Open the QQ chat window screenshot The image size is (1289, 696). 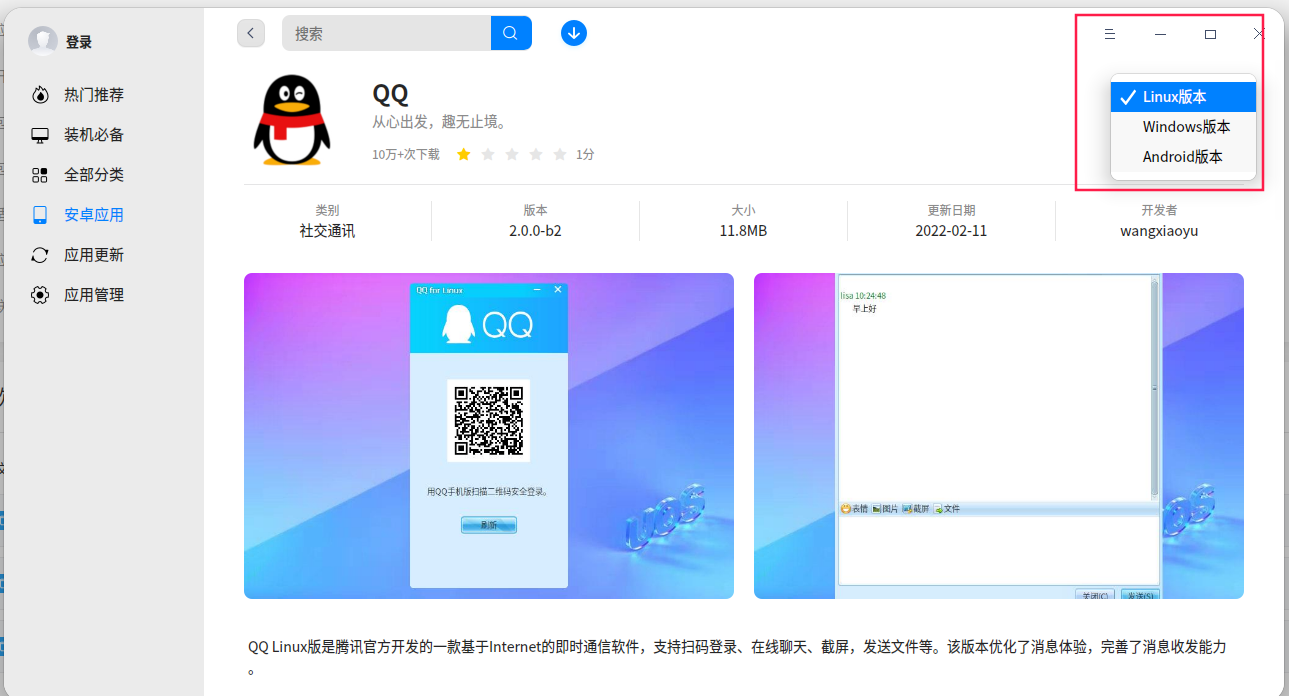point(999,436)
